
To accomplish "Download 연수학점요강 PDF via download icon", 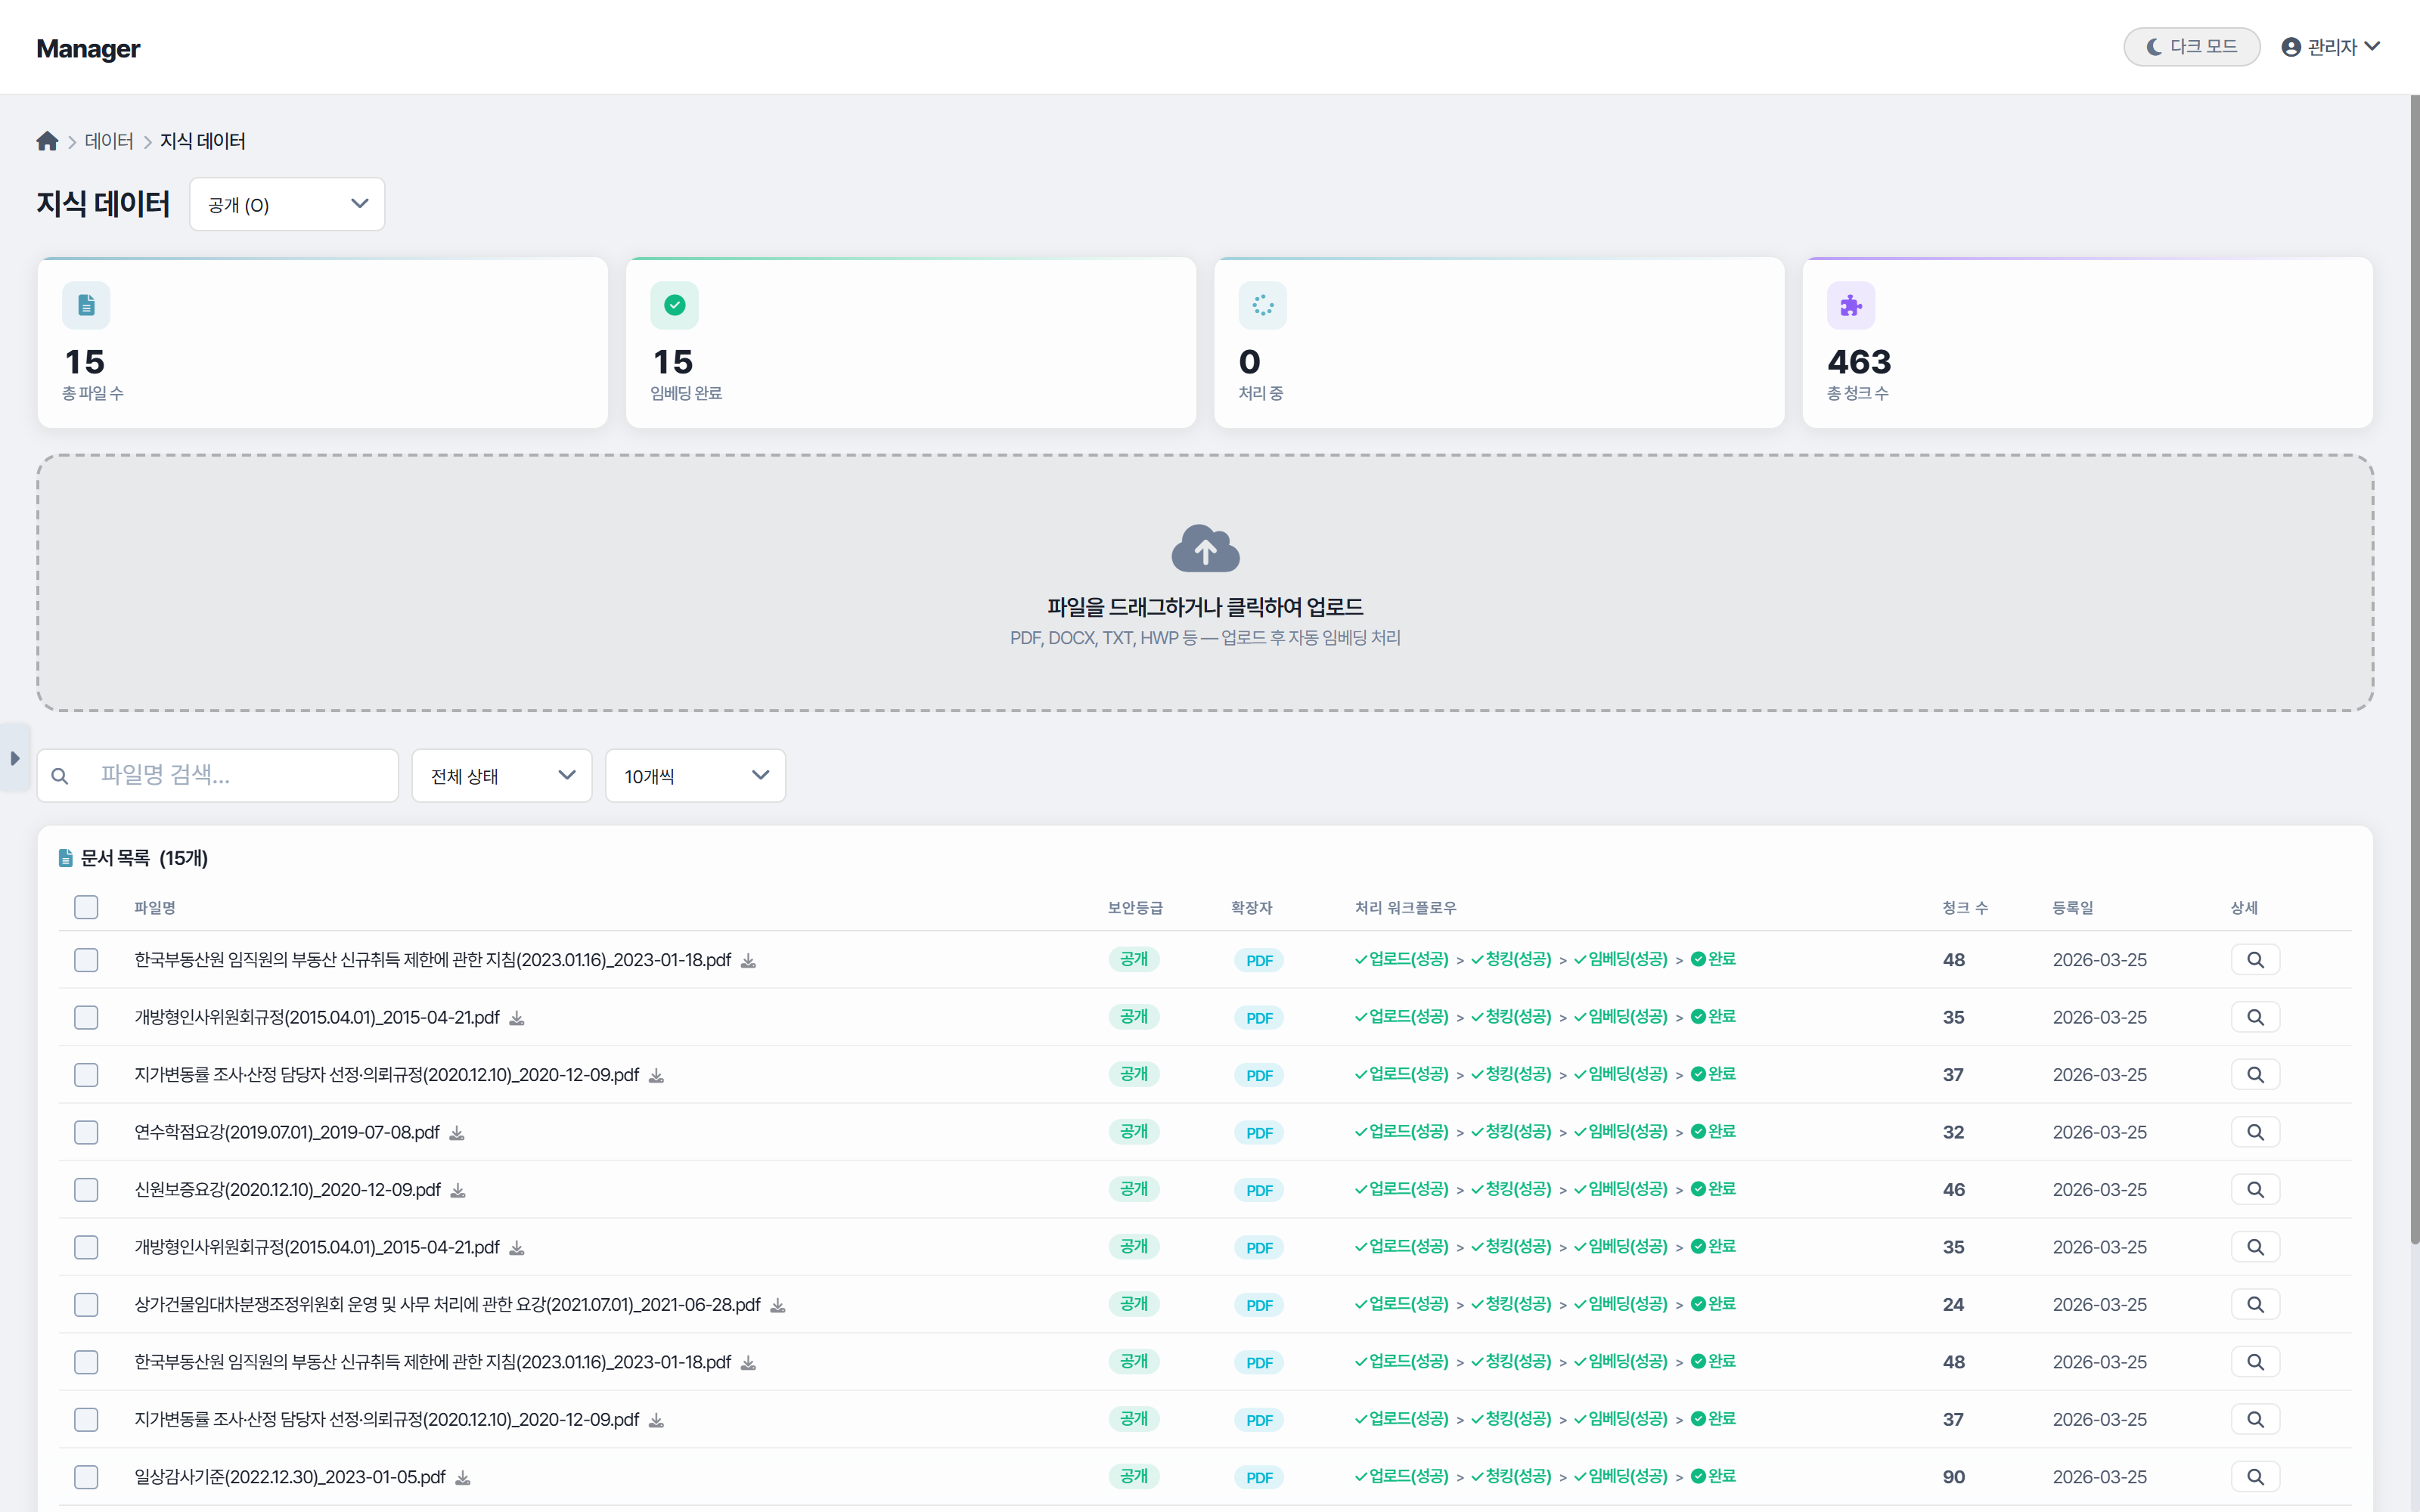I will pyautogui.click(x=457, y=1133).
